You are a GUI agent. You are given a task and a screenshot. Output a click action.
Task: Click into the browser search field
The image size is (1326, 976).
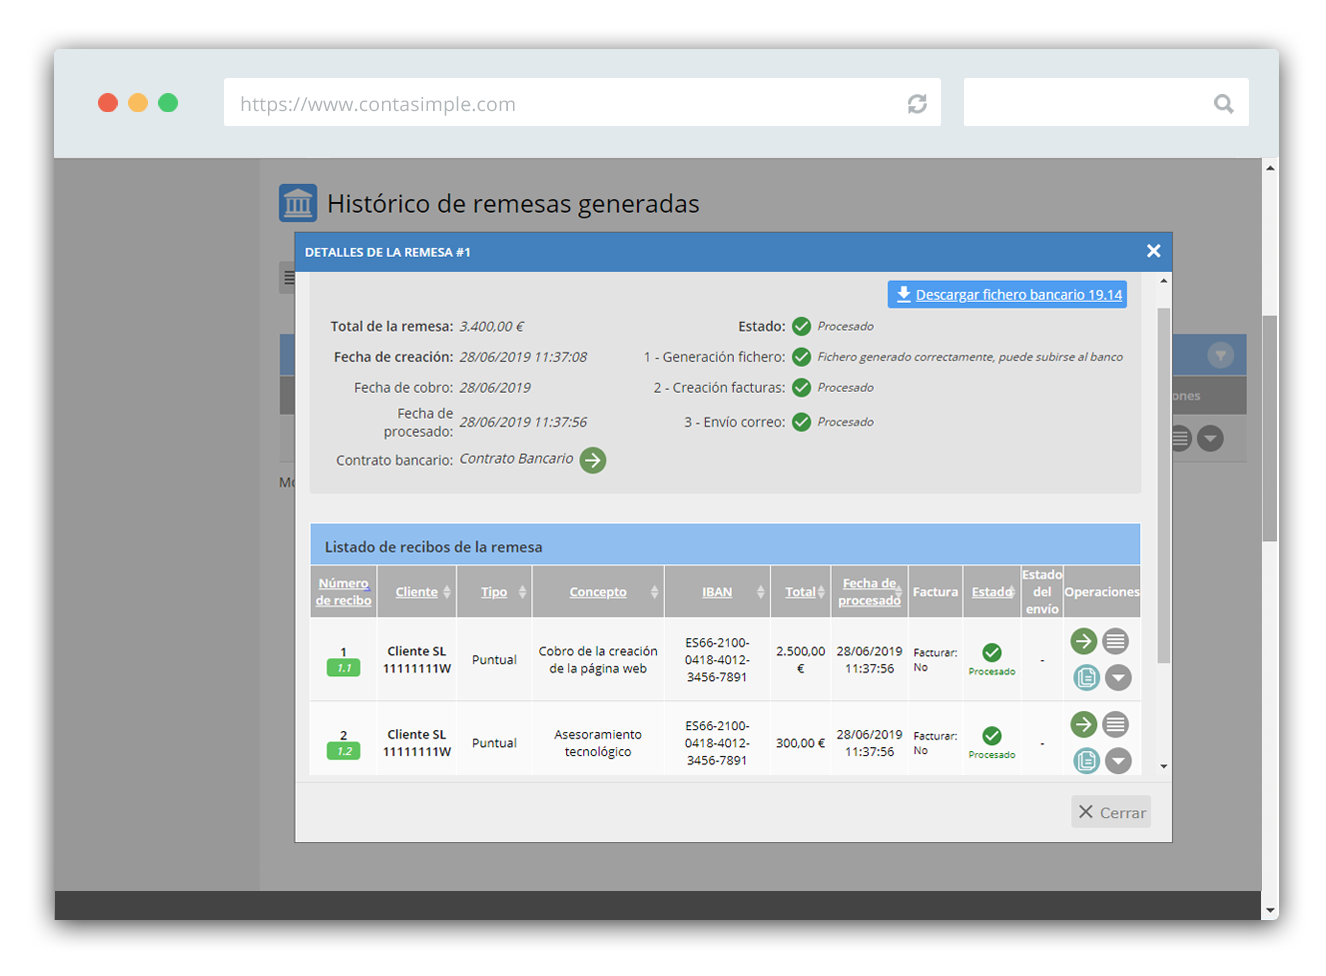pyautogui.click(x=1106, y=102)
